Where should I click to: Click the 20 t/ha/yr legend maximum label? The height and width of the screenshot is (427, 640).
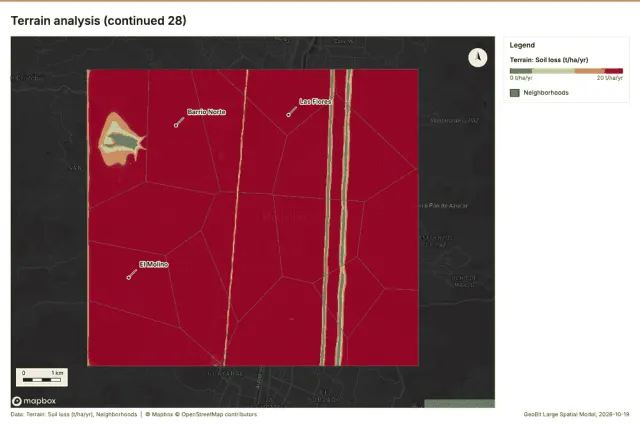(610, 78)
